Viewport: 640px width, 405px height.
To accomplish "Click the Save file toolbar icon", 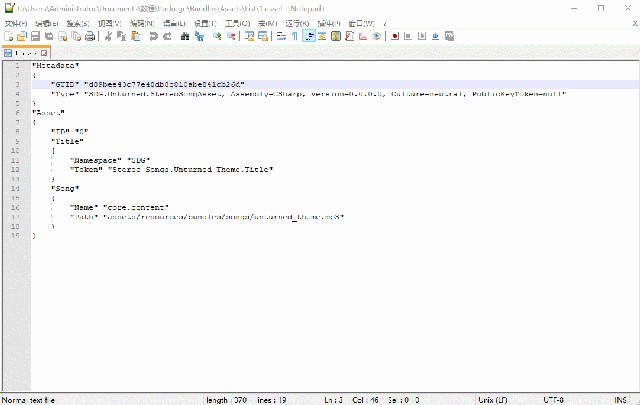I will [x=34, y=36].
